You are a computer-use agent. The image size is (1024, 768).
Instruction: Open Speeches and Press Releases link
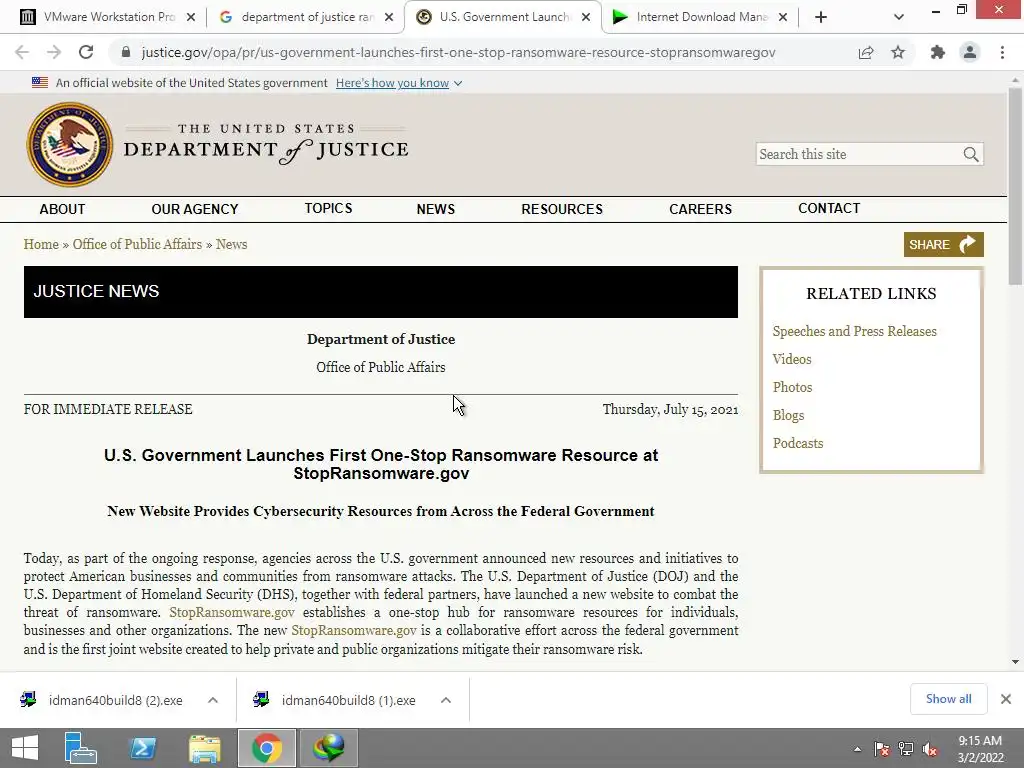pos(854,331)
